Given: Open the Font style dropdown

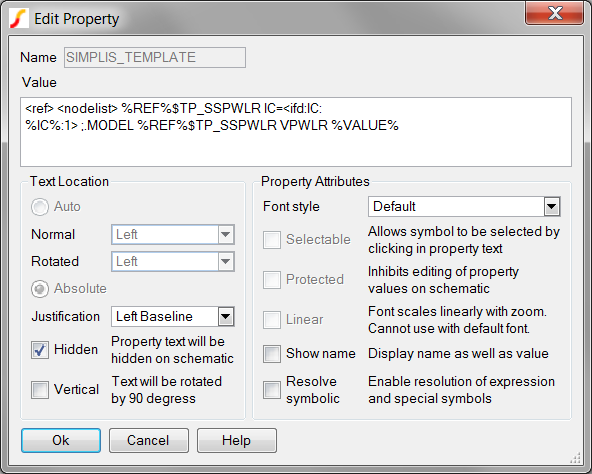Looking at the screenshot, I should [x=464, y=207].
